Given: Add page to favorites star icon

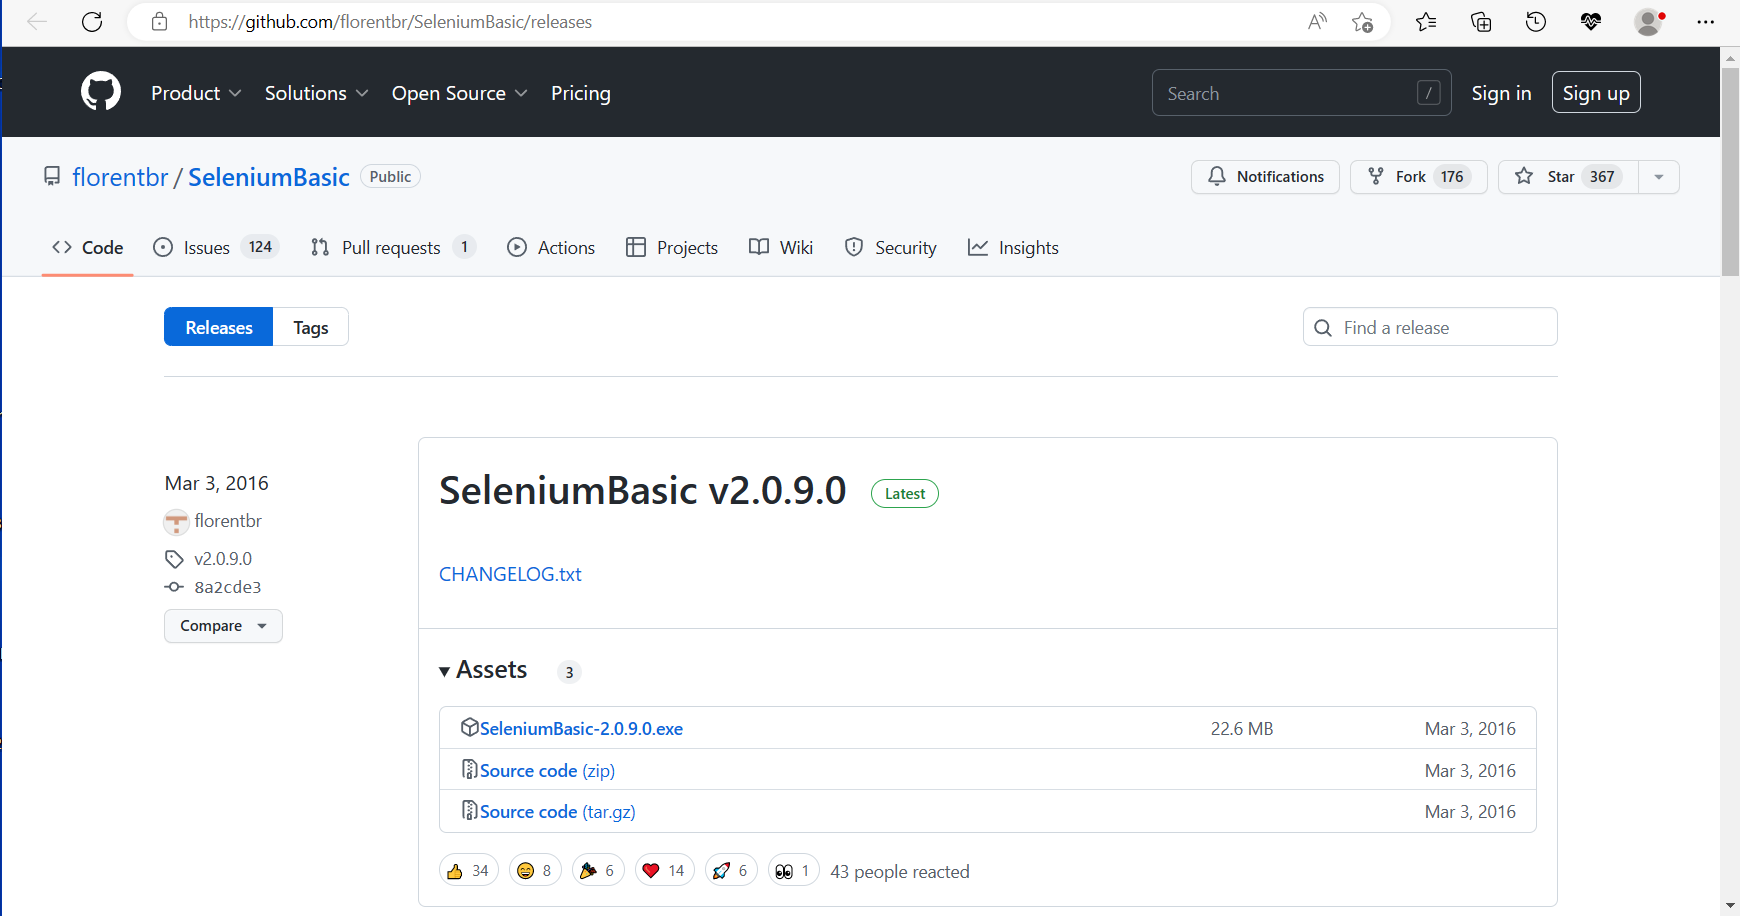Looking at the screenshot, I should 1362,22.
